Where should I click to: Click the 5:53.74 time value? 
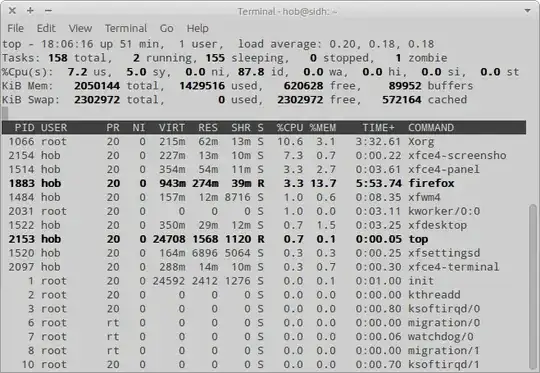(378, 183)
